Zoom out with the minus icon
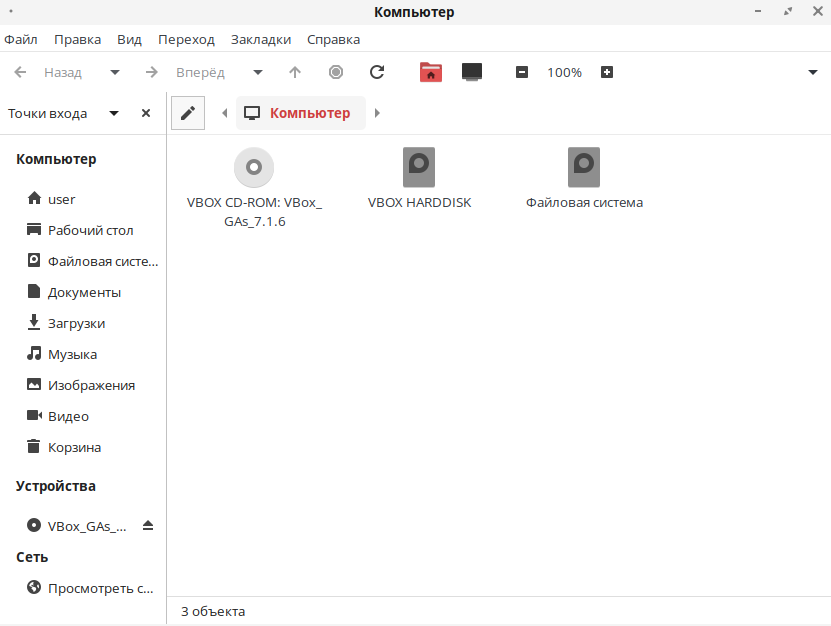The width and height of the screenshot is (831, 626). (x=522, y=72)
